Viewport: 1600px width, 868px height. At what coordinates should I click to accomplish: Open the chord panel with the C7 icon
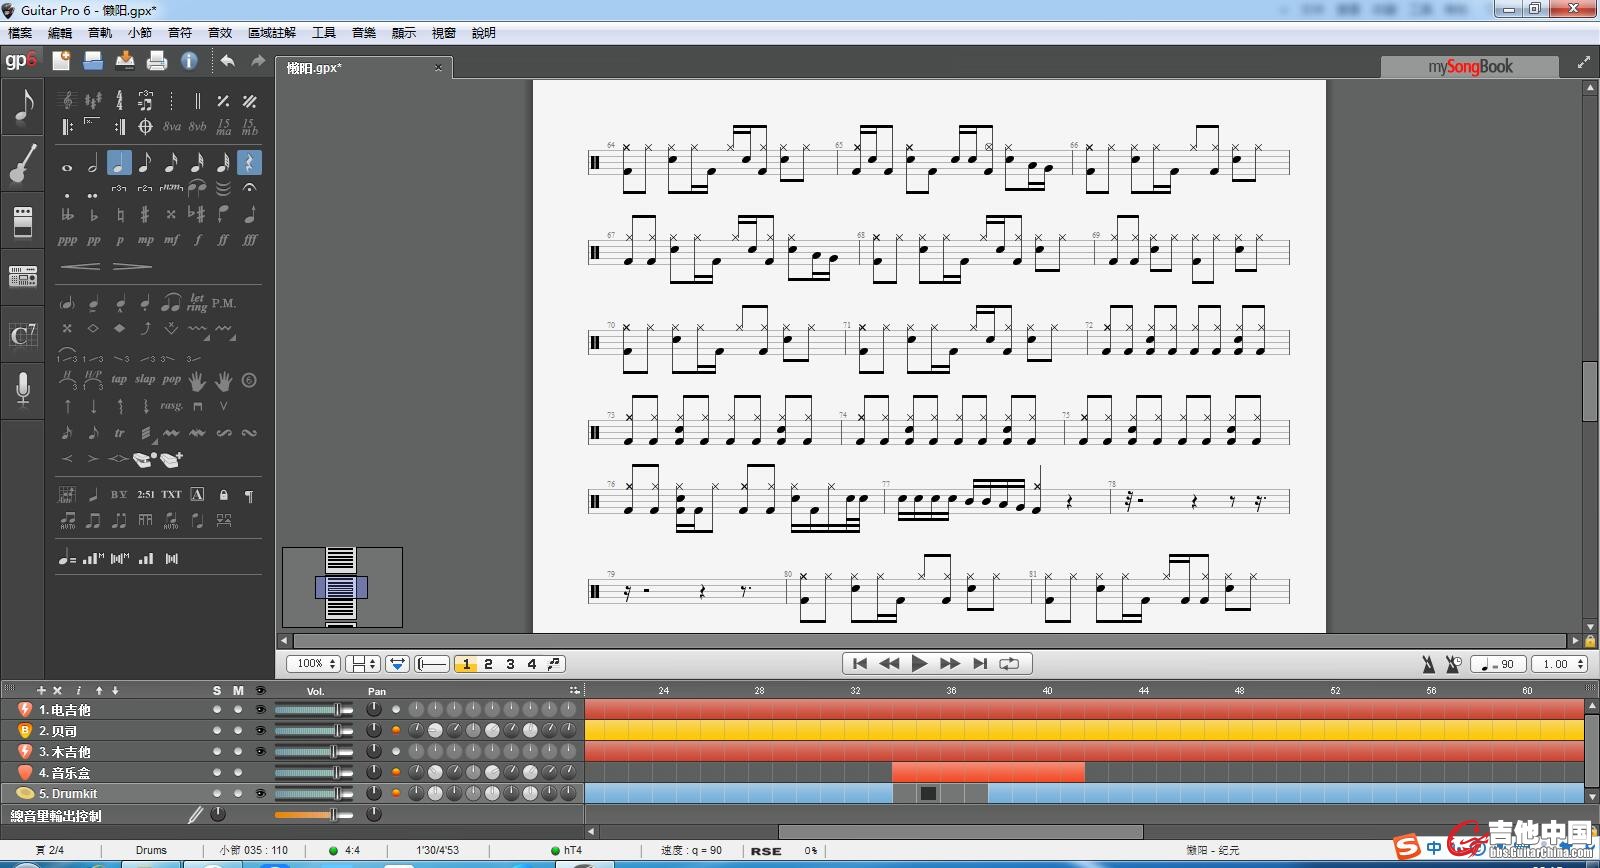[22, 335]
